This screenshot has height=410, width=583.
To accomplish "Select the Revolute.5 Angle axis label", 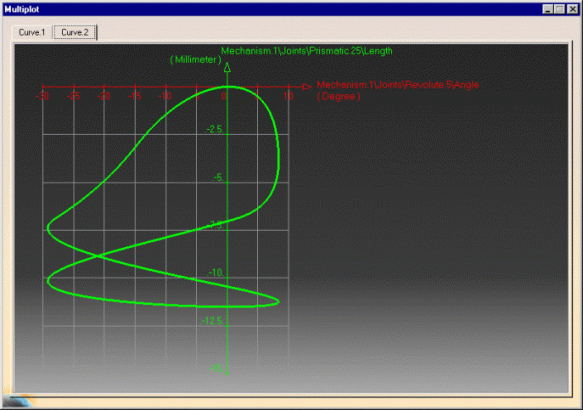I will click(x=398, y=85).
